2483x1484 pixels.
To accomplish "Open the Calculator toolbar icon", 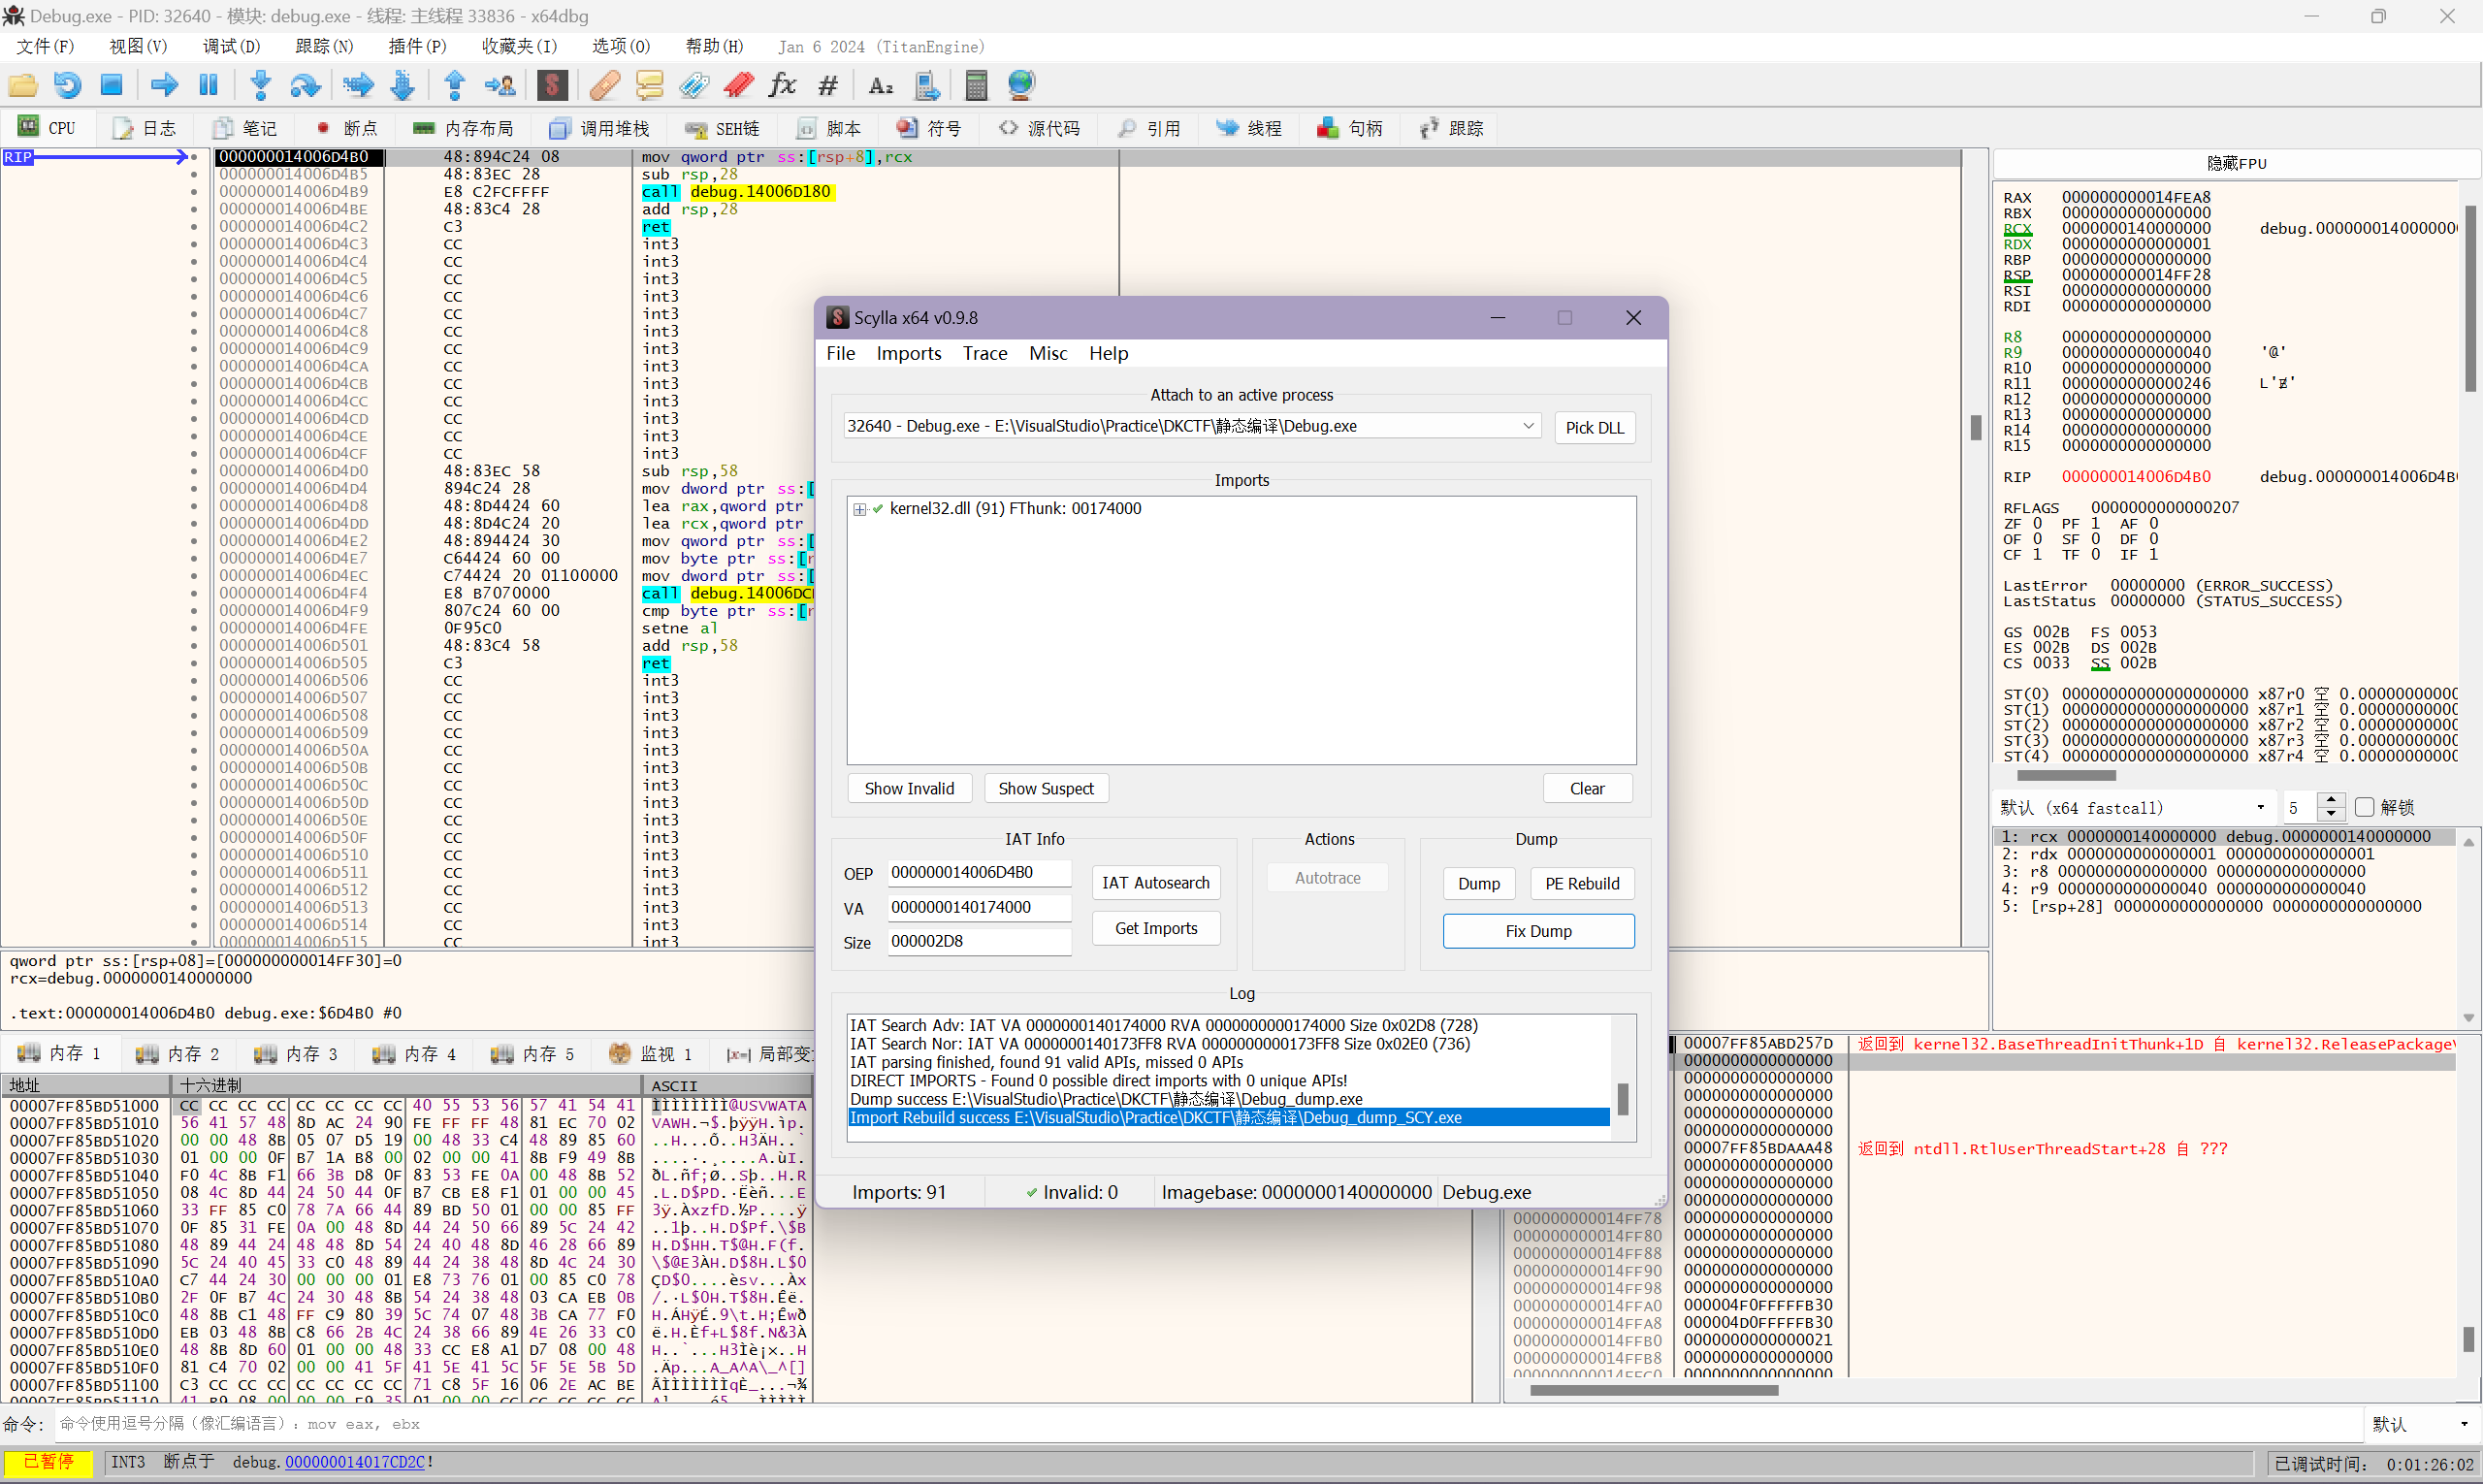I will (x=976, y=85).
